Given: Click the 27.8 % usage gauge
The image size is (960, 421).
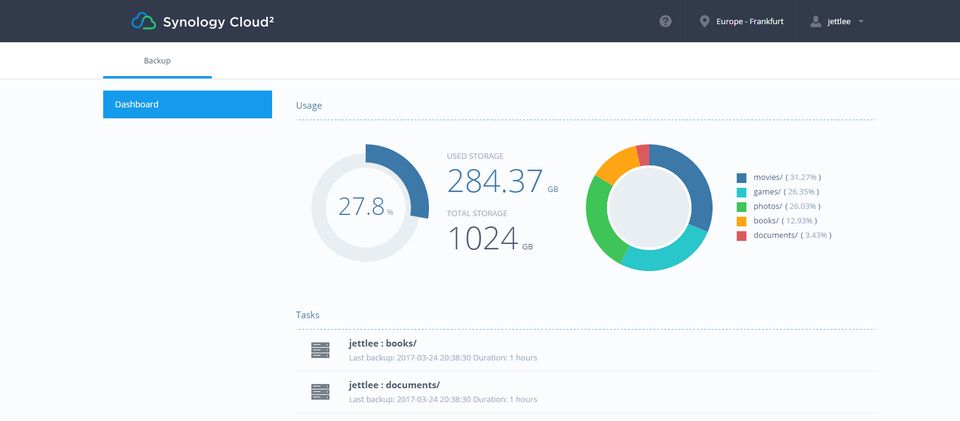Looking at the screenshot, I should 370,203.
